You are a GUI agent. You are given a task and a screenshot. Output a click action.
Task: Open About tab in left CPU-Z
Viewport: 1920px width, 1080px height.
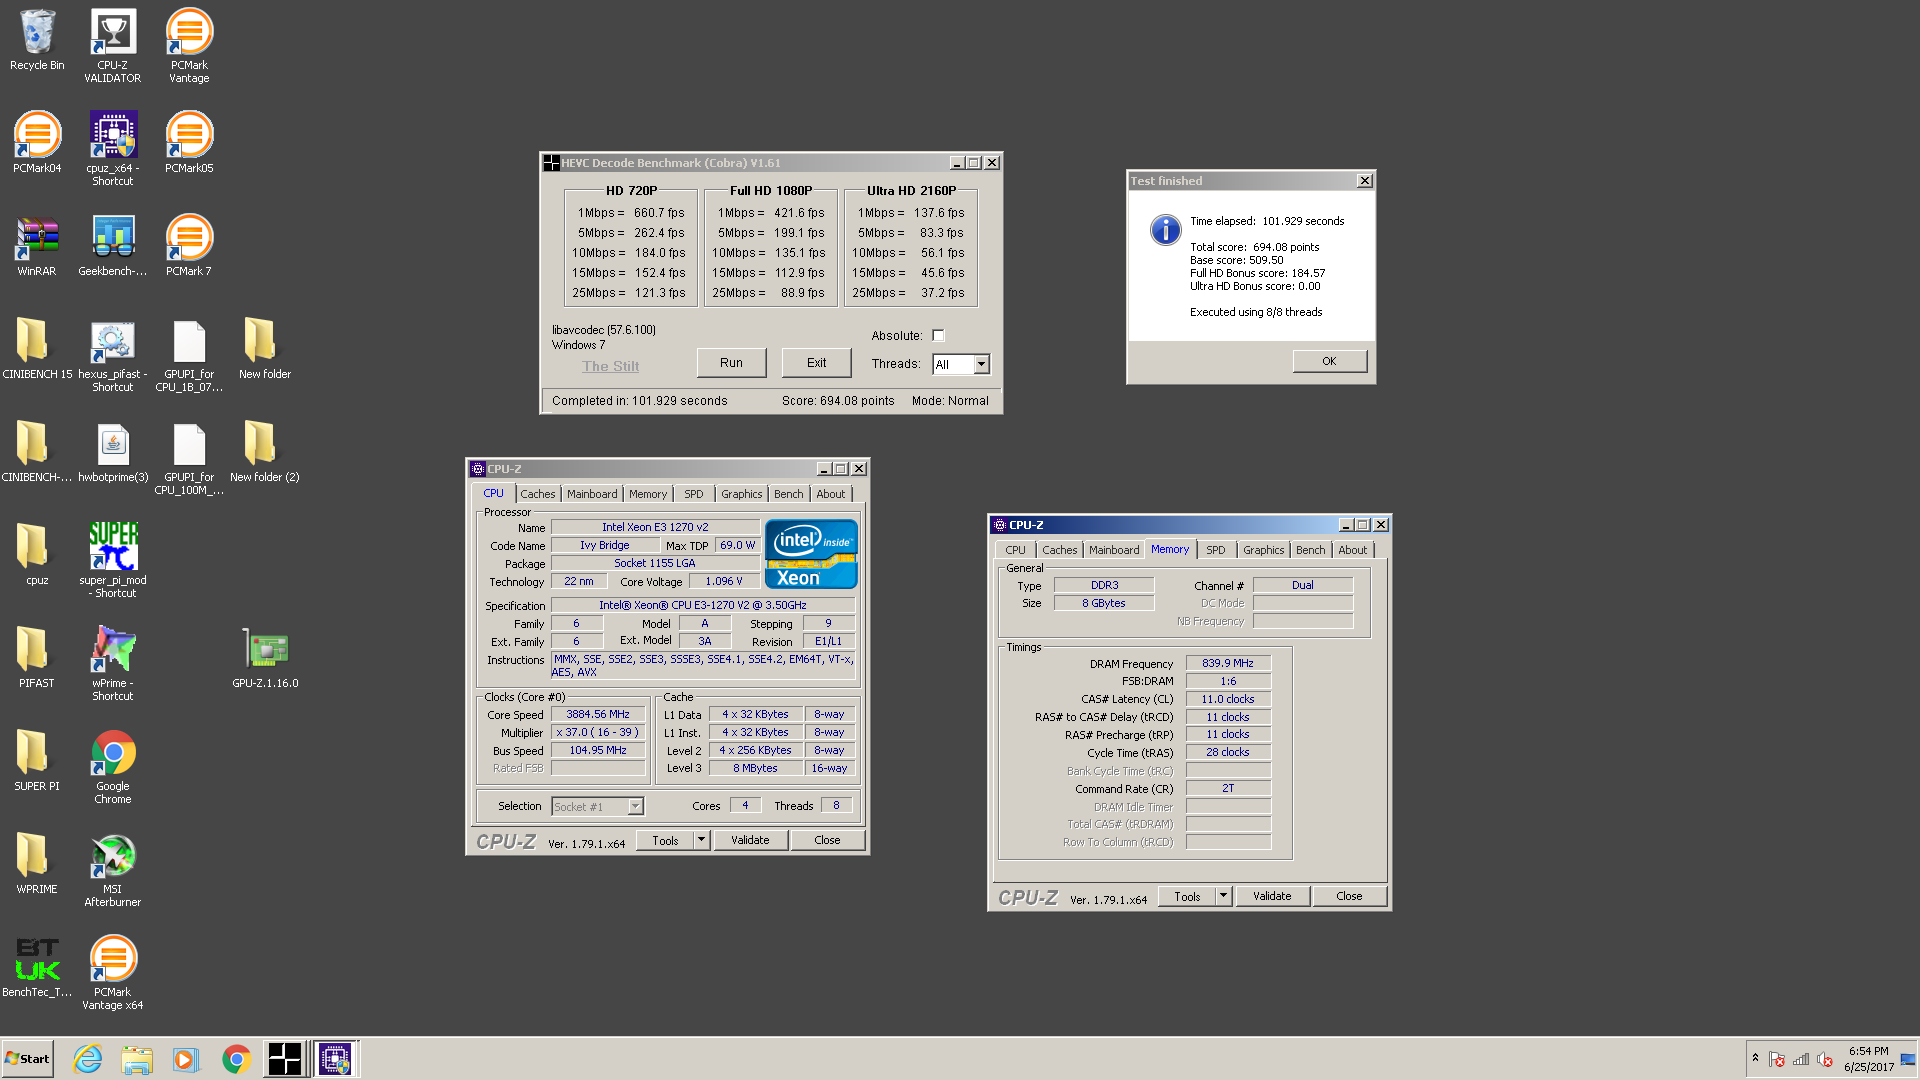[831, 494]
